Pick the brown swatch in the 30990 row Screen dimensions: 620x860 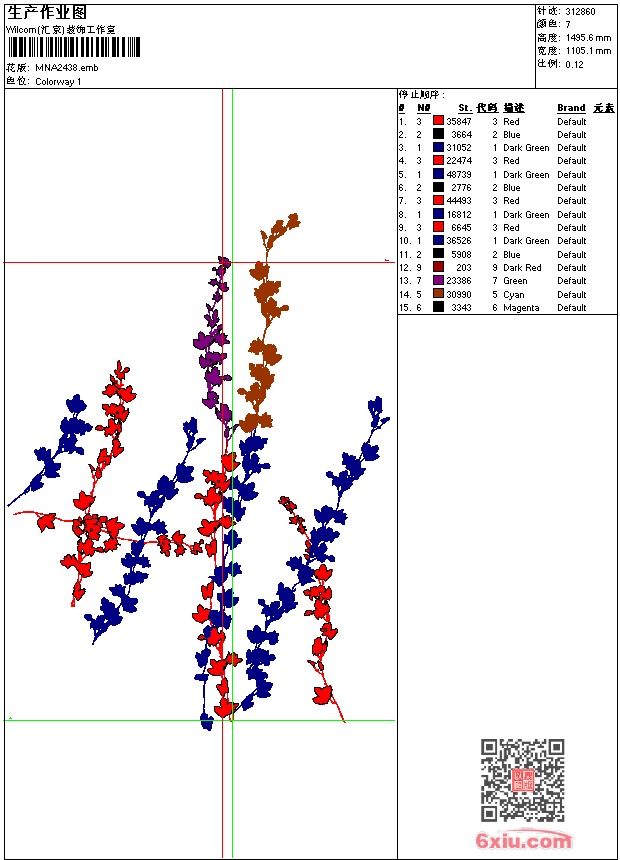tap(438, 294)
